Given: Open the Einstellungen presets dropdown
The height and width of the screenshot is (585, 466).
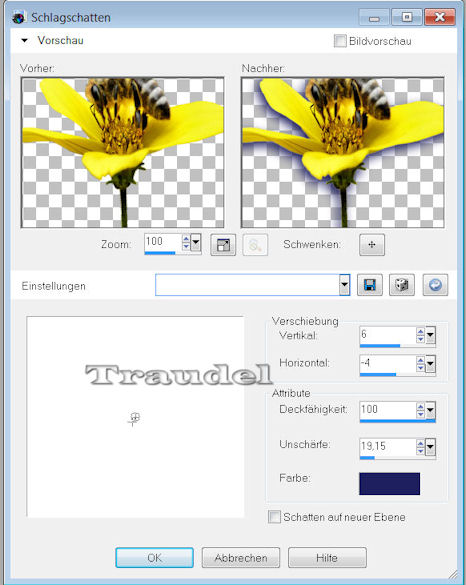Looking at the screenshot, I should (x=344, y=285).
